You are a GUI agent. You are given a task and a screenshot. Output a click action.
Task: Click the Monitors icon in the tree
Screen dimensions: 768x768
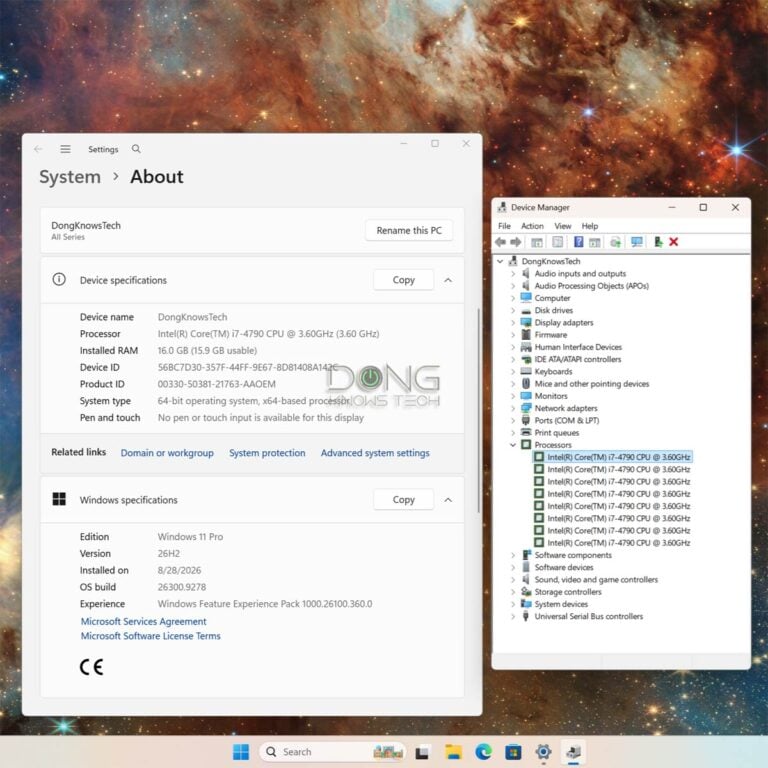pyautogui.click(x=526, y=396)
